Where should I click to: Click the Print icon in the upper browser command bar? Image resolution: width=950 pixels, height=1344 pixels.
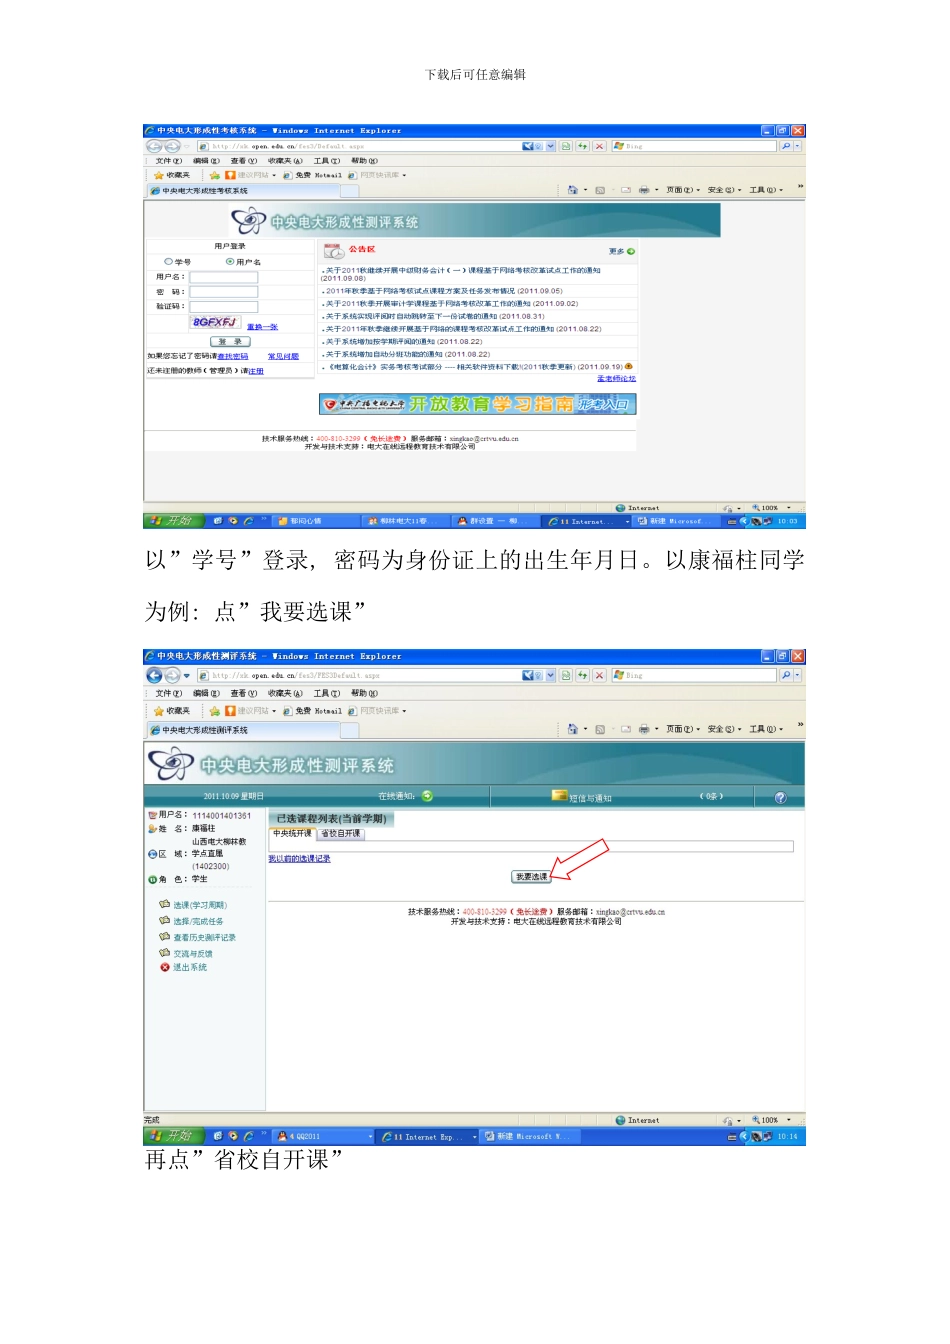(x=643, y=189)
